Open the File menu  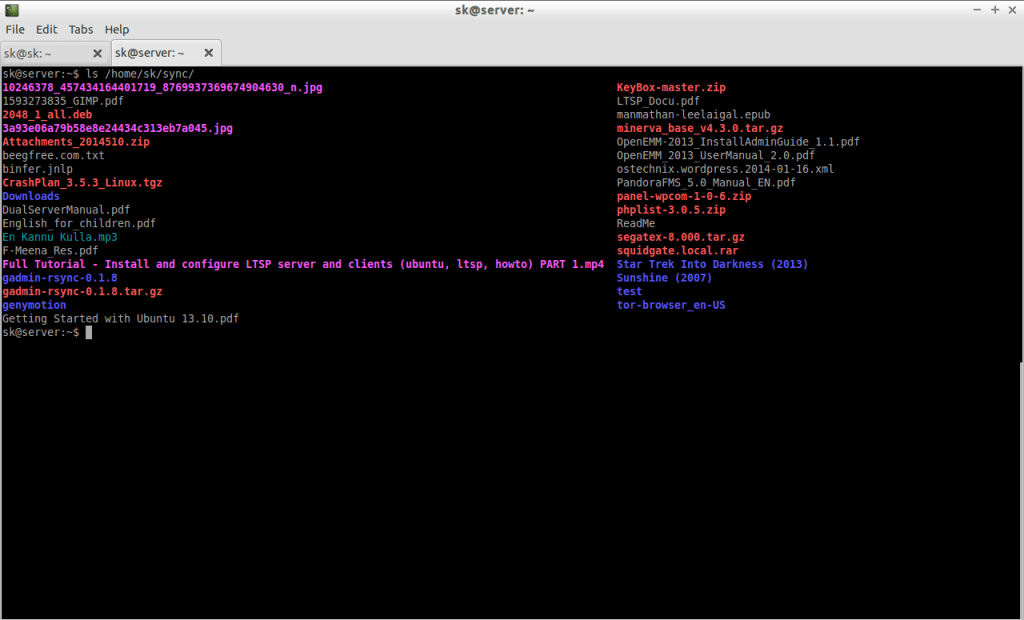14,29
